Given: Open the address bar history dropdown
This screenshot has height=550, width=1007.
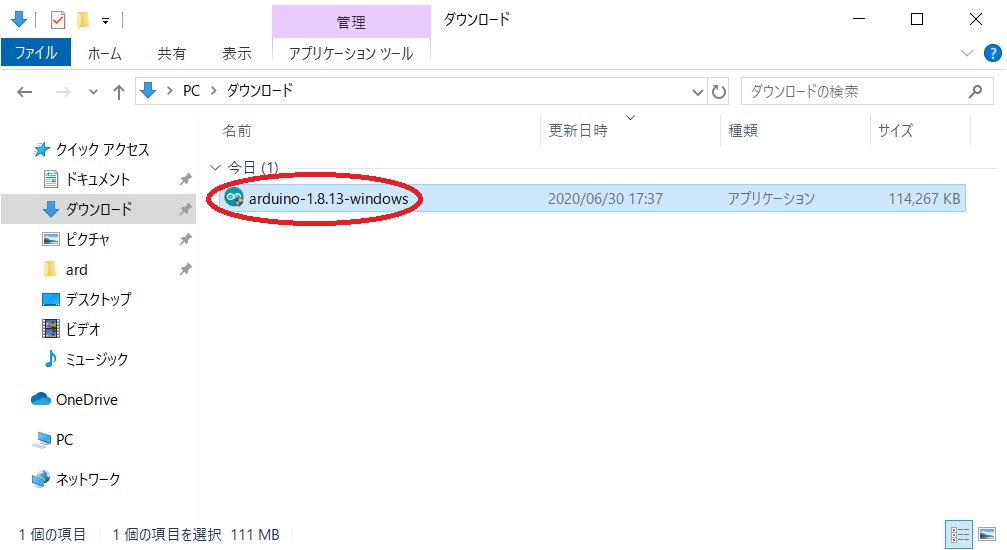Looking at the screenshot, I should tap(698, 92).
